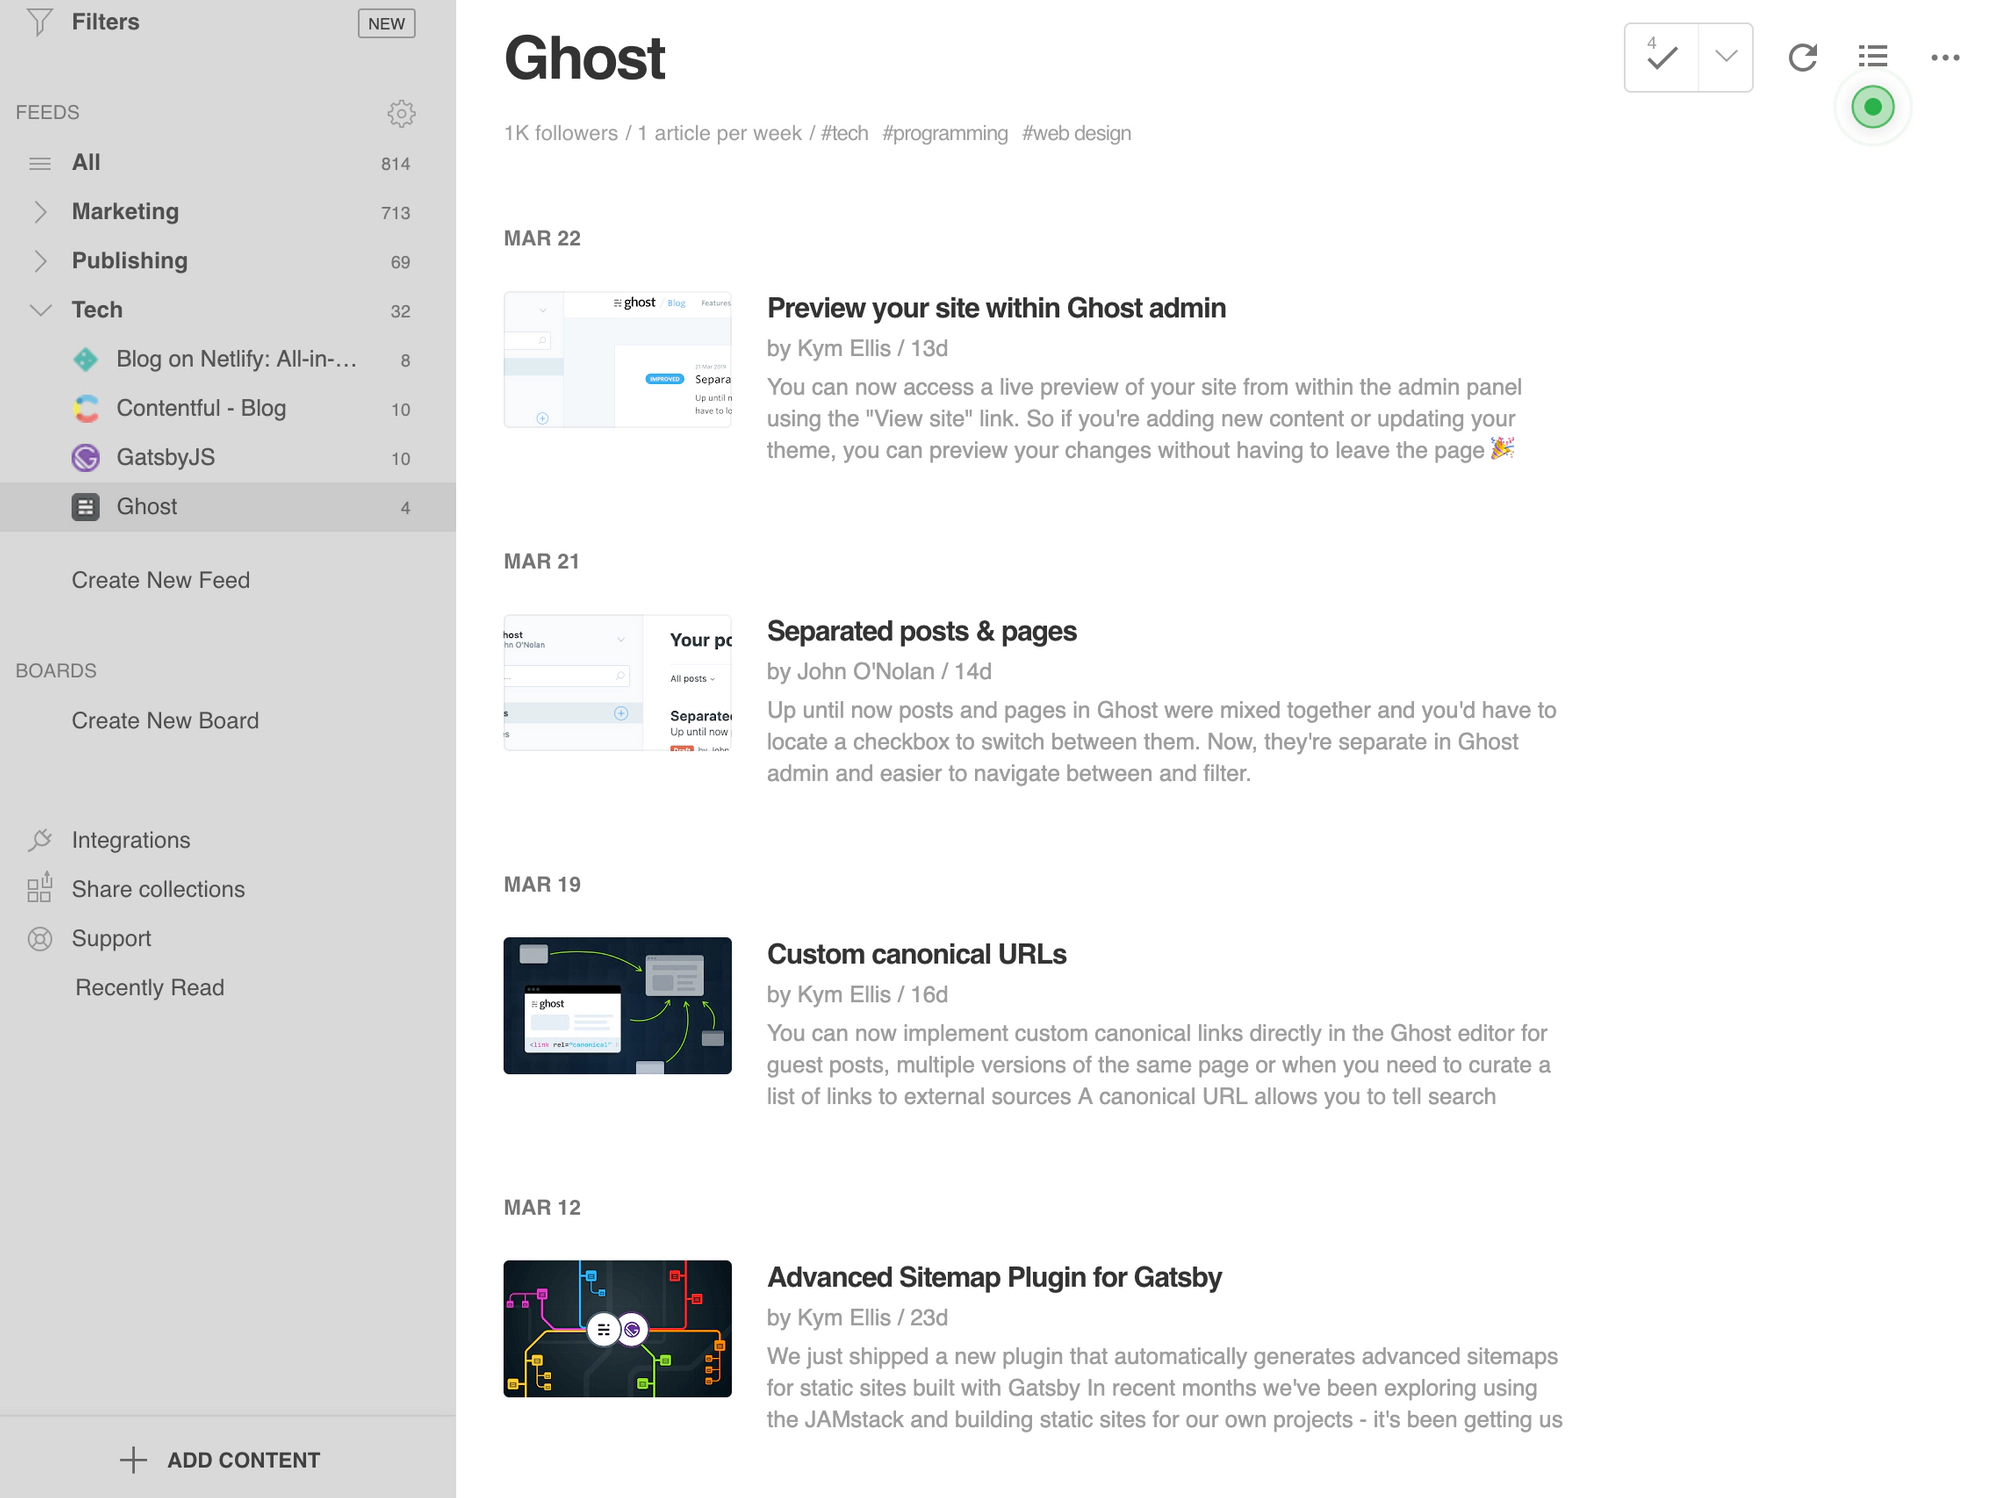Click the refresh feed icon
Image resolution: width=2000 pixels, height=1498 pixels.
[1802, 58]
